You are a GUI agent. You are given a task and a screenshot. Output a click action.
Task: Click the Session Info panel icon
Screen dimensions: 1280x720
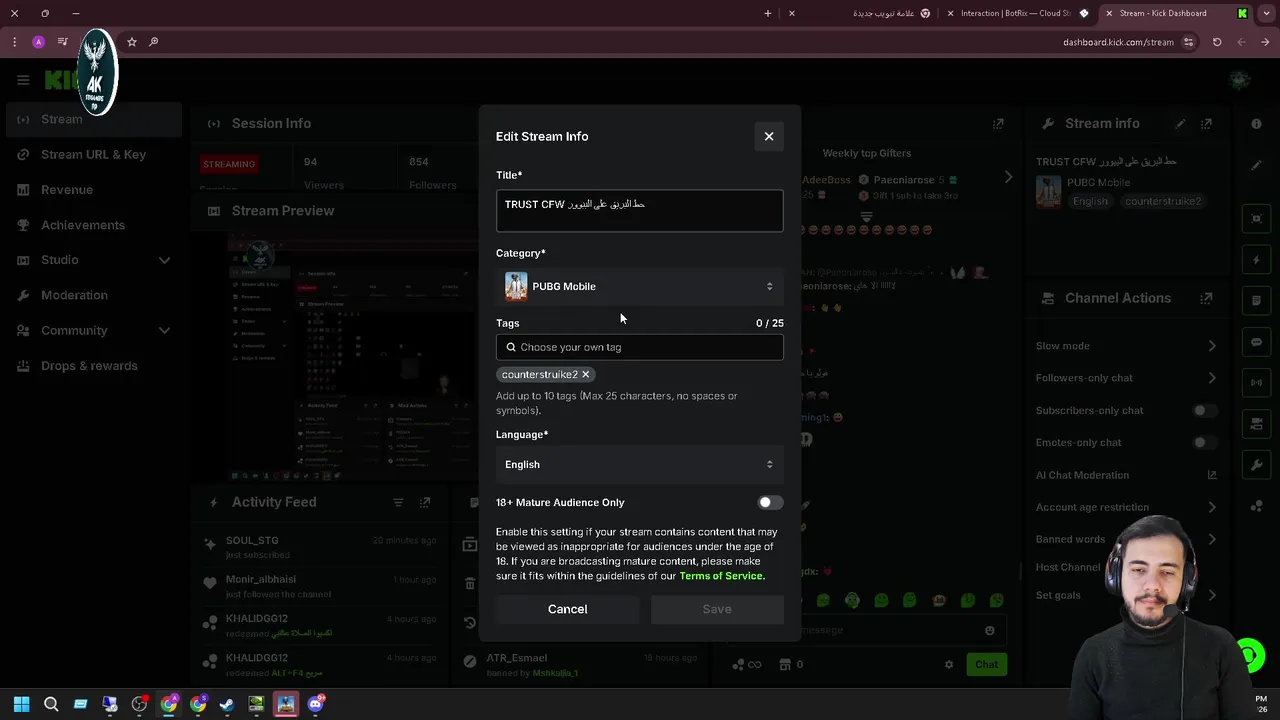click(214, 123)
